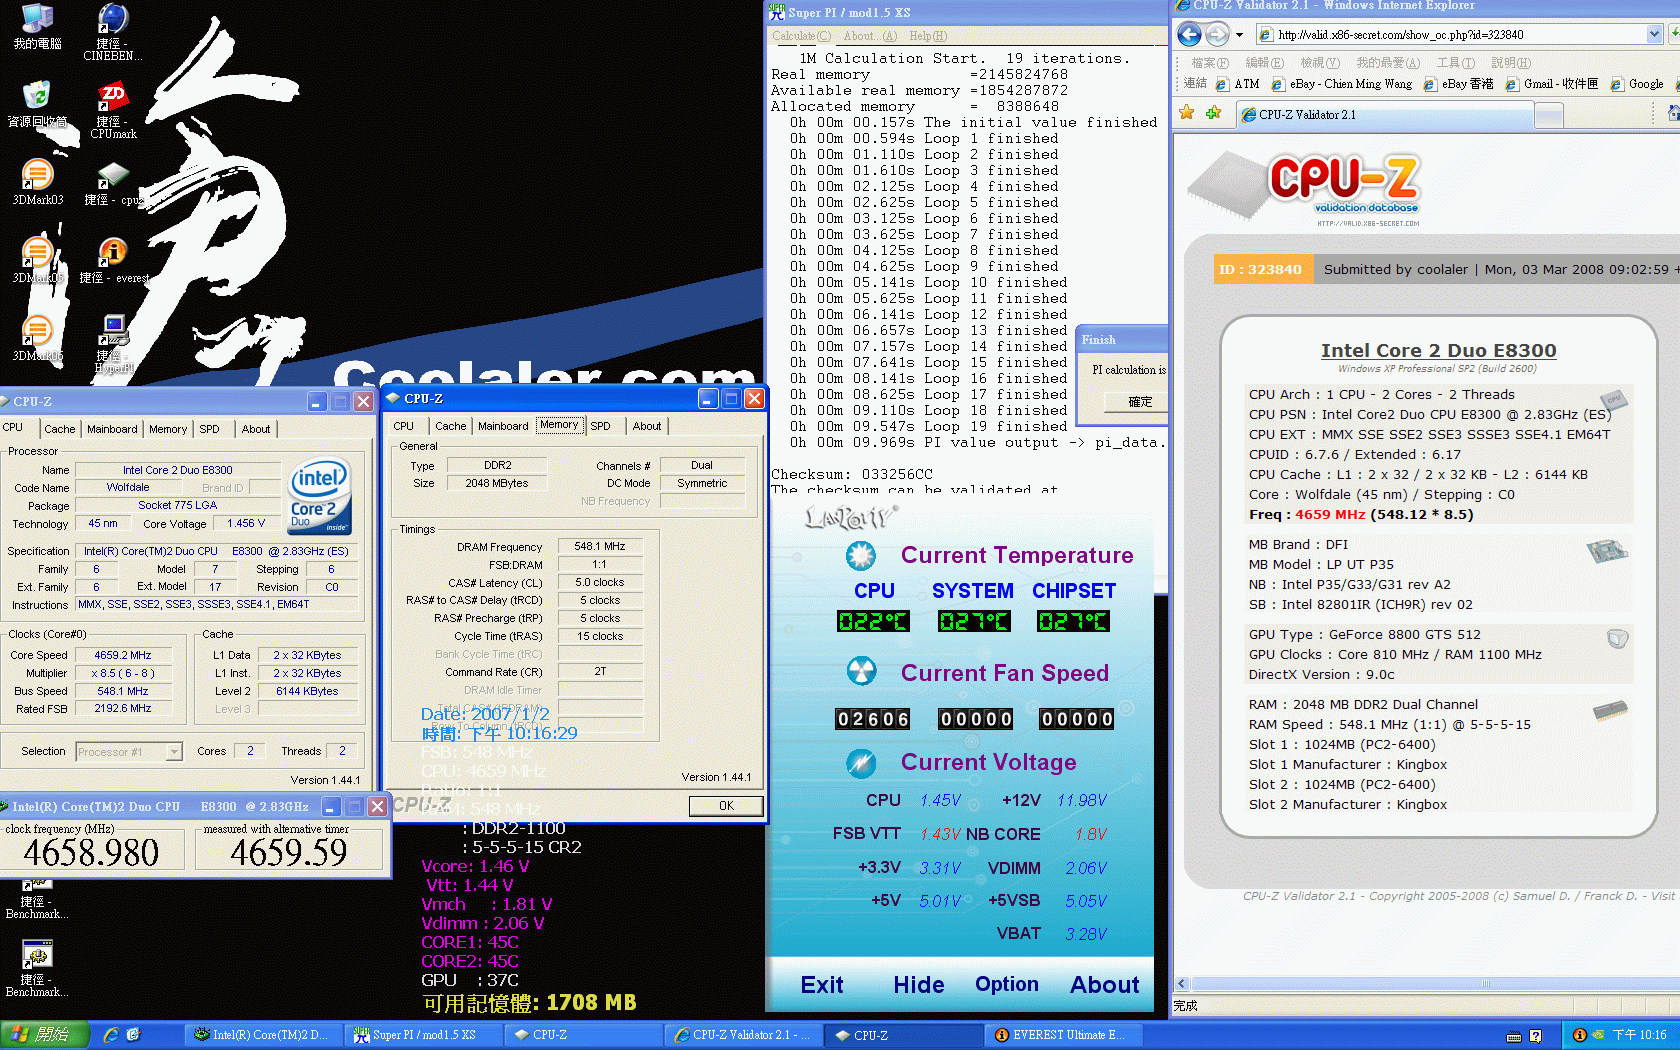Select Memory tab in right CPU-Z window
This screenshot has width=1680, height=1050.
tap(559, 425)
